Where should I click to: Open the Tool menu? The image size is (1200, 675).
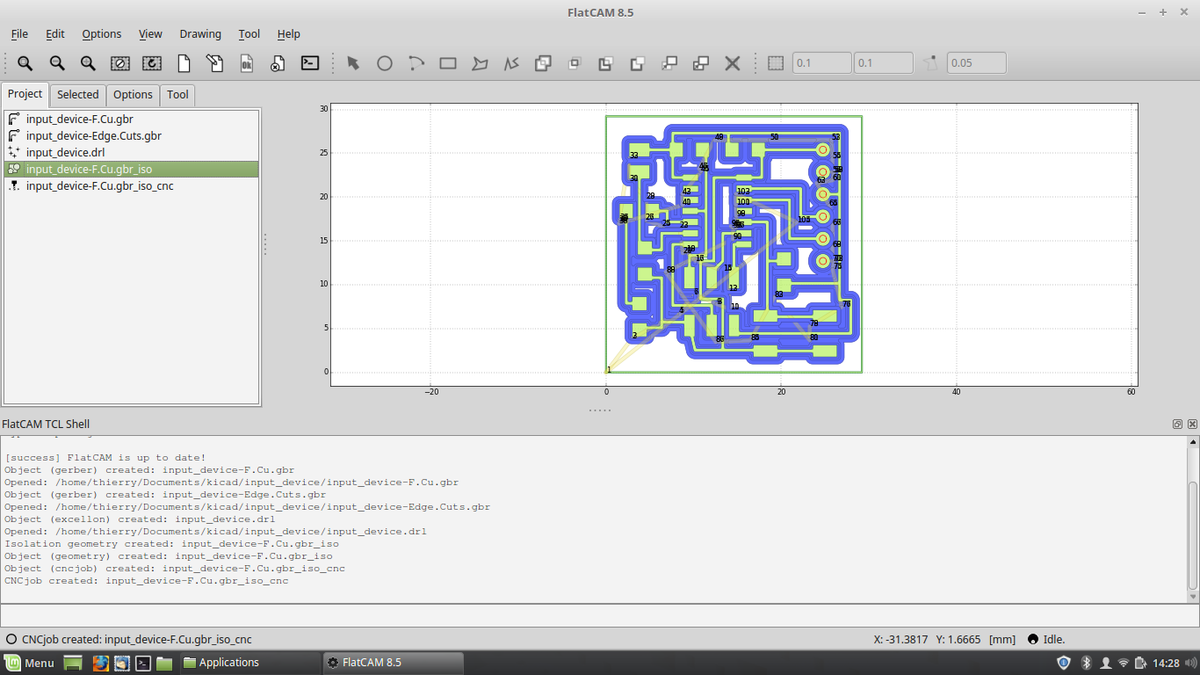tap(249, 34)
